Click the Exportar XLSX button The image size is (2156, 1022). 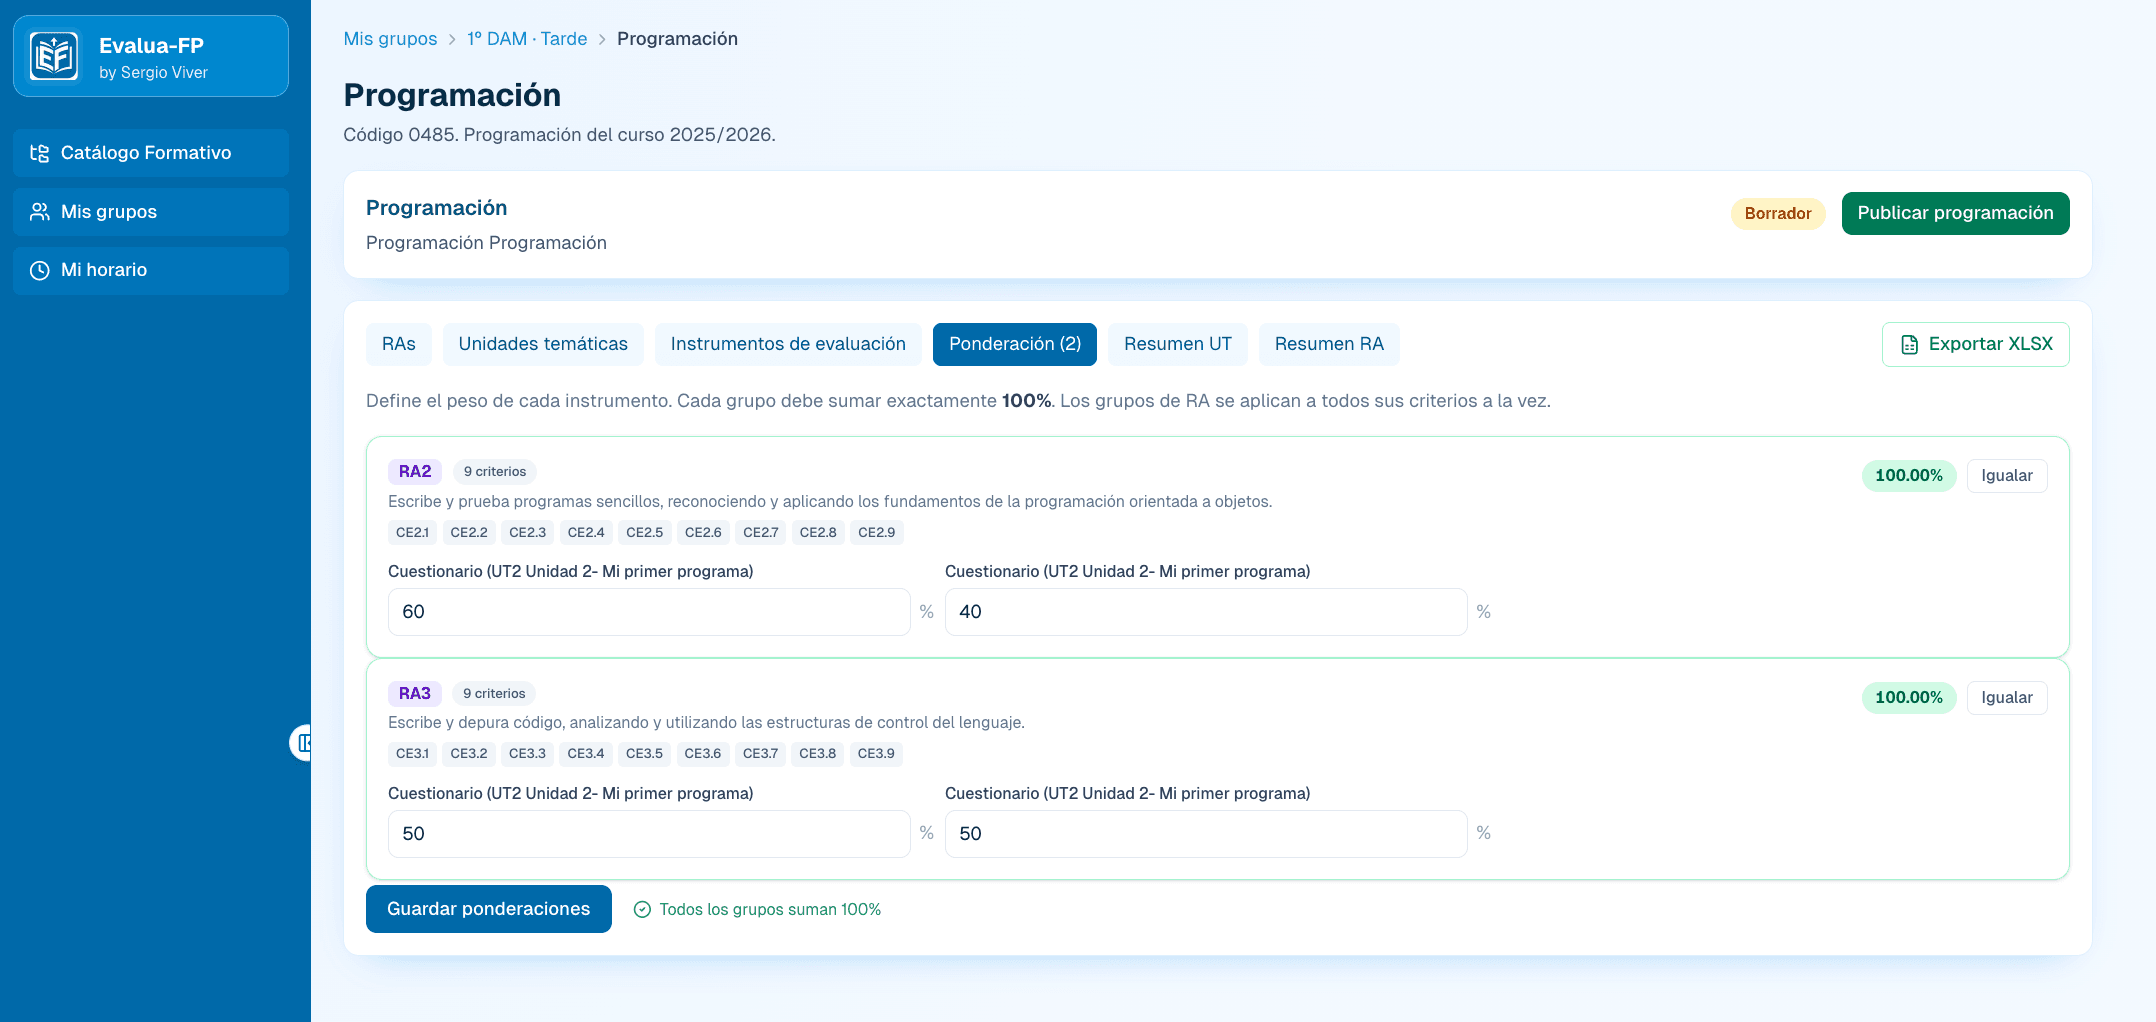(1975, 345)
